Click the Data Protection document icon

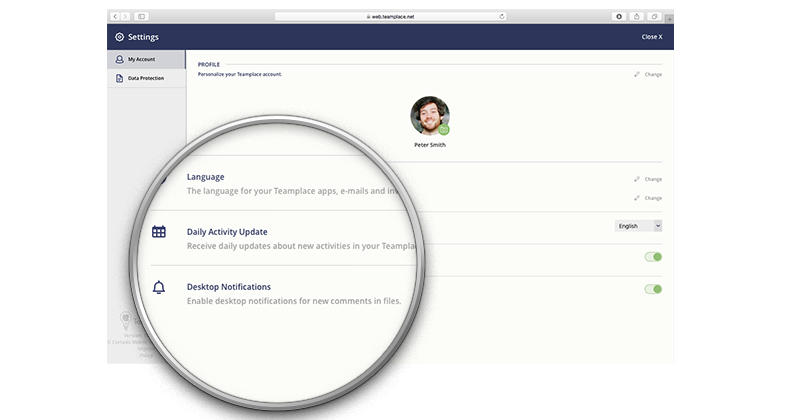point(119,78)
